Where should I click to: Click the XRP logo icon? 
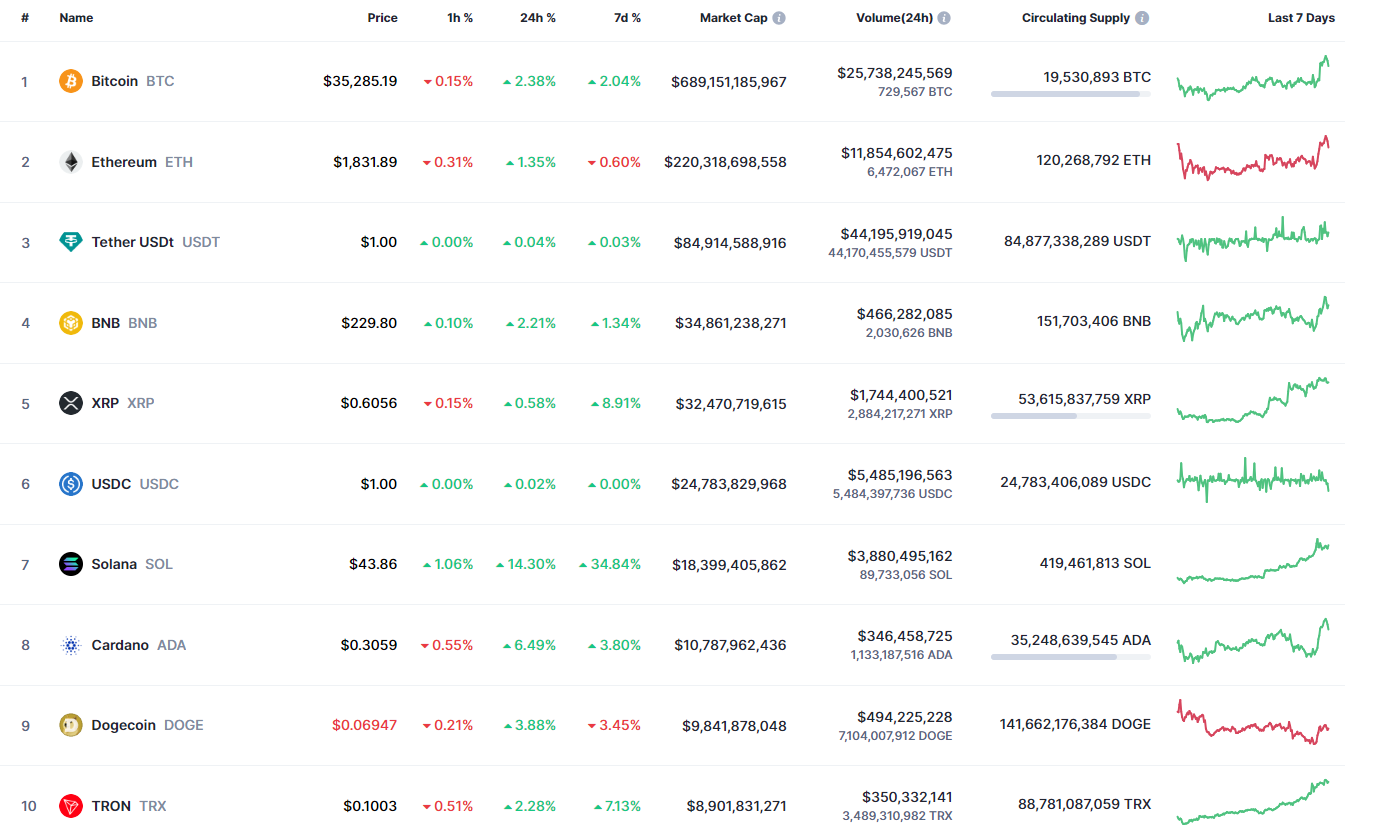point(70,403)
